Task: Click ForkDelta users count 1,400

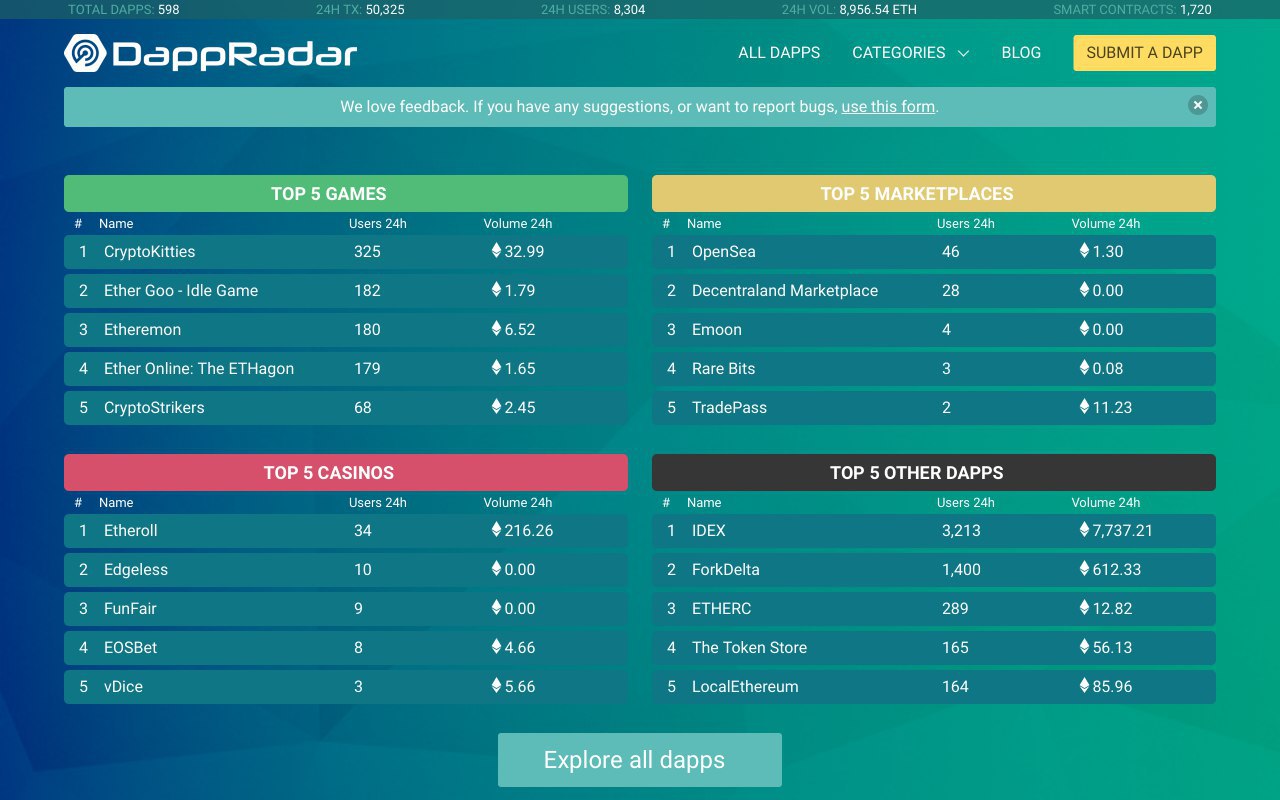Action: (x=961, y=570)
